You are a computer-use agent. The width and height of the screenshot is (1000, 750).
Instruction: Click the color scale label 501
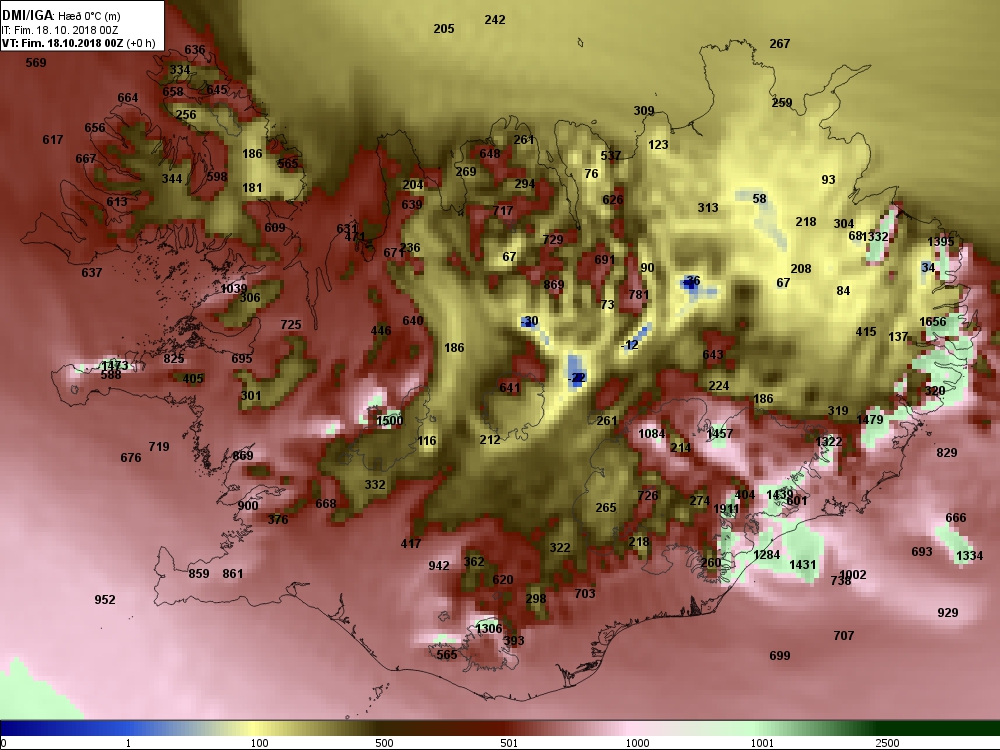click(x=509, y=743)
